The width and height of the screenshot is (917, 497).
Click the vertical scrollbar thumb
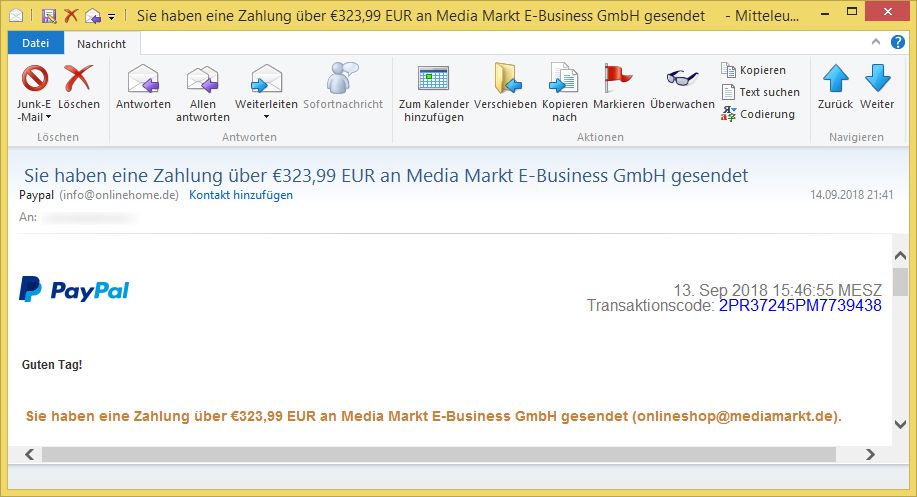click(901, 282)
